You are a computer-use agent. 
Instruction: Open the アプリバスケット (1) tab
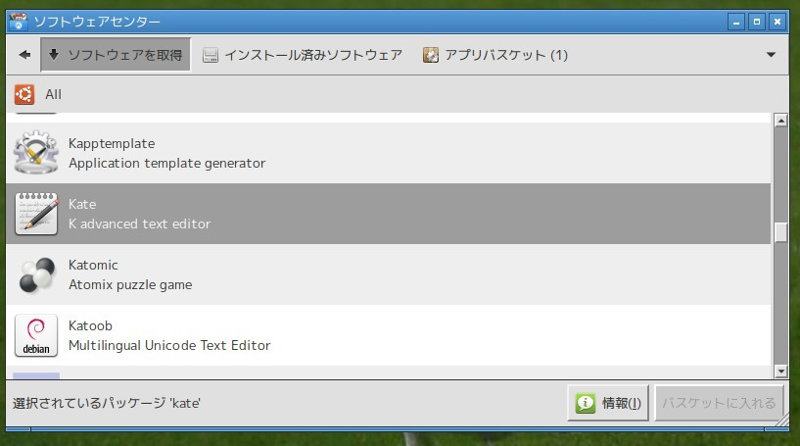(x=495, y=55)
